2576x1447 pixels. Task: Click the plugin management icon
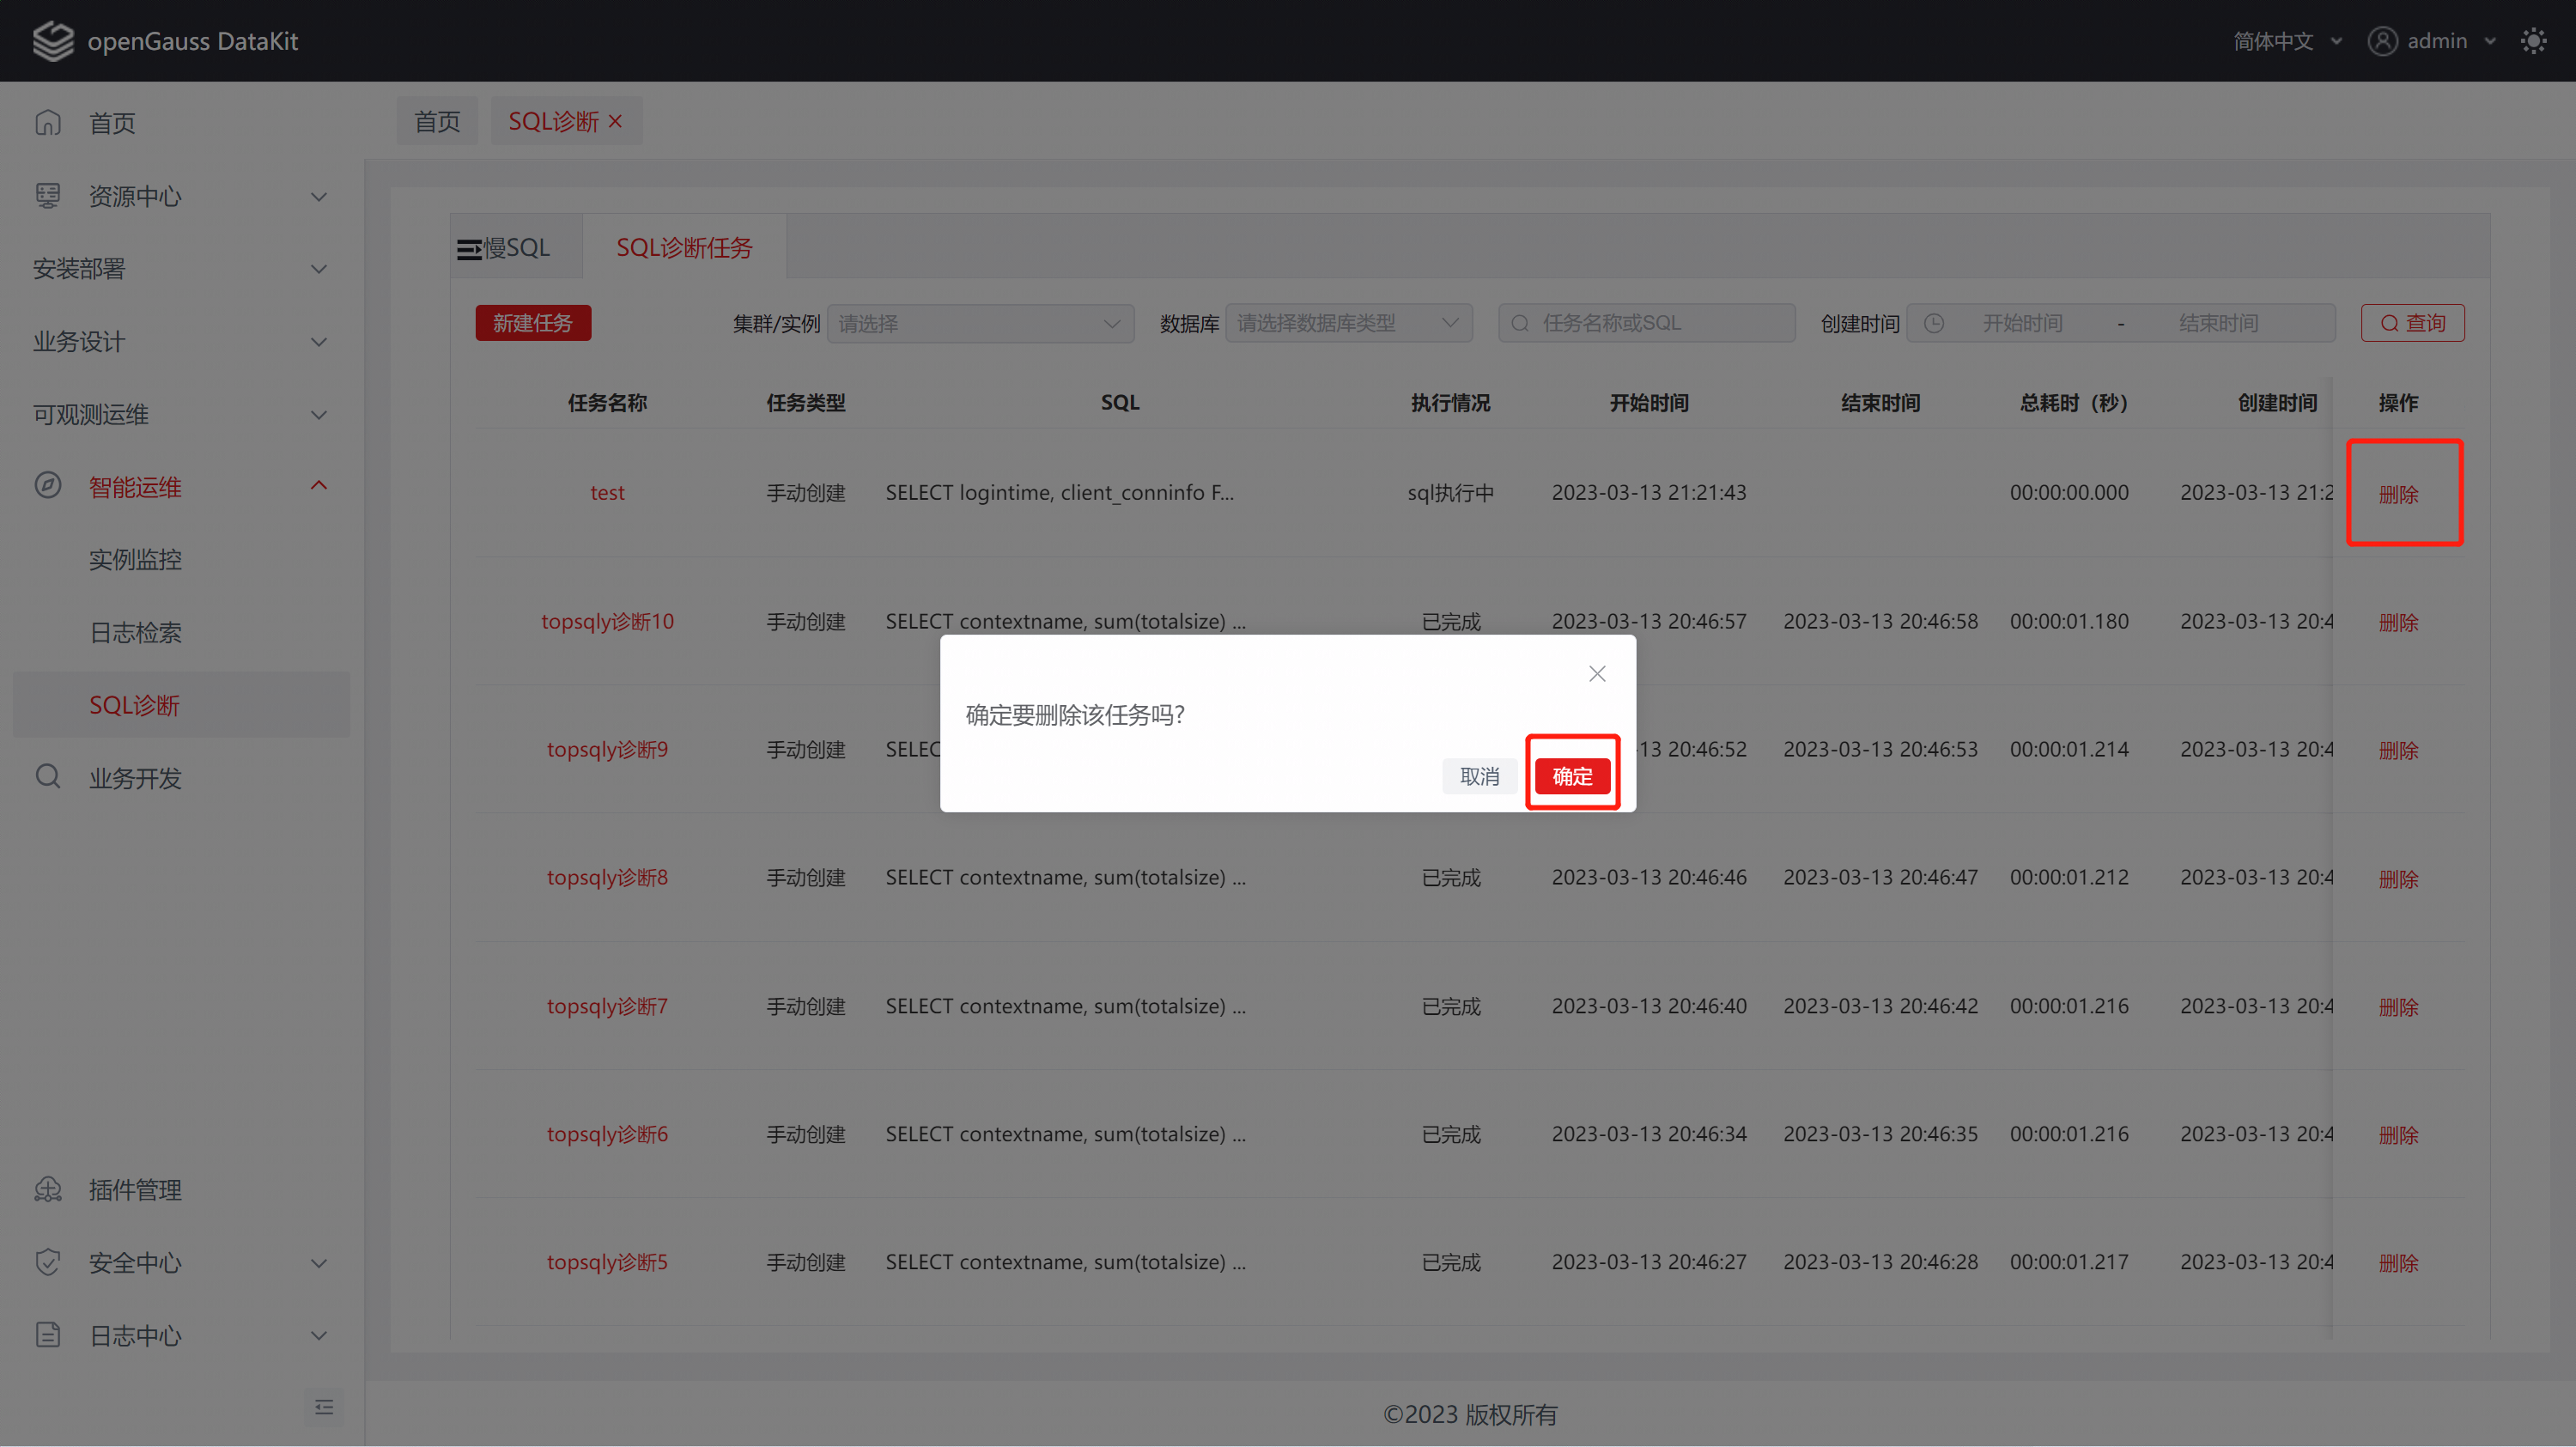48,1189
